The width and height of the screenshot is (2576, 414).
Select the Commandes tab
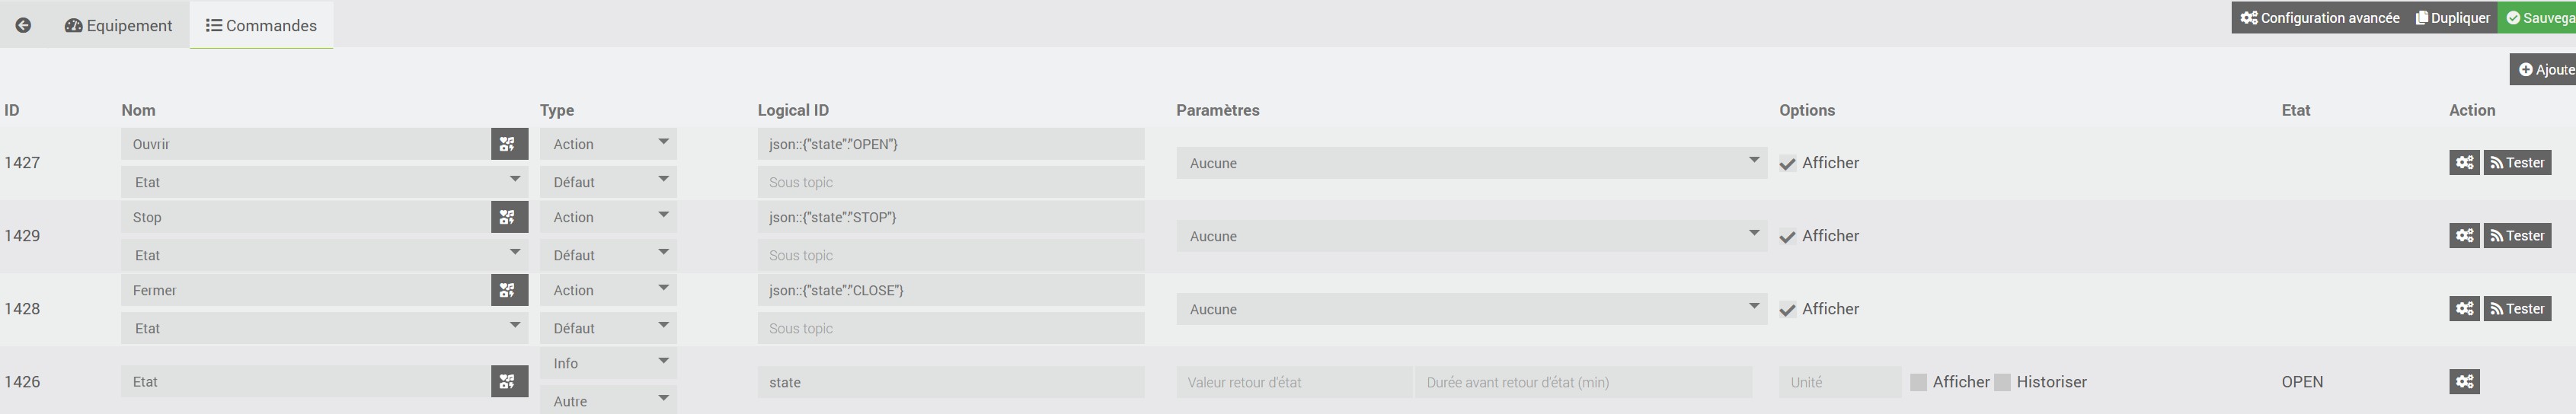[x=262, y=25]
